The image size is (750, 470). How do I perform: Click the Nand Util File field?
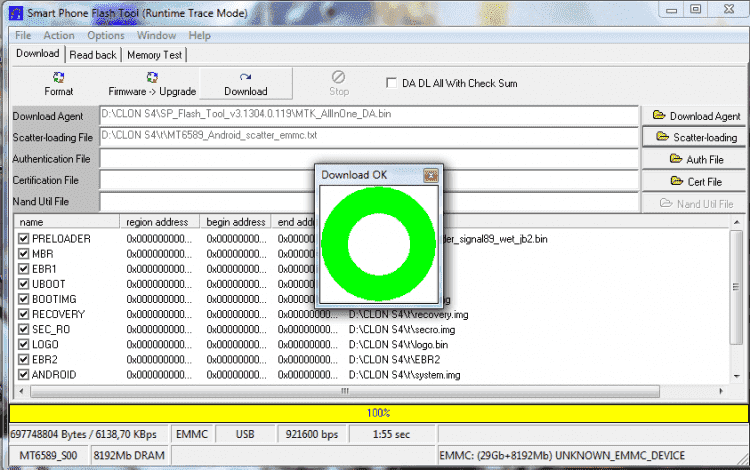click(x=369, y=202)
